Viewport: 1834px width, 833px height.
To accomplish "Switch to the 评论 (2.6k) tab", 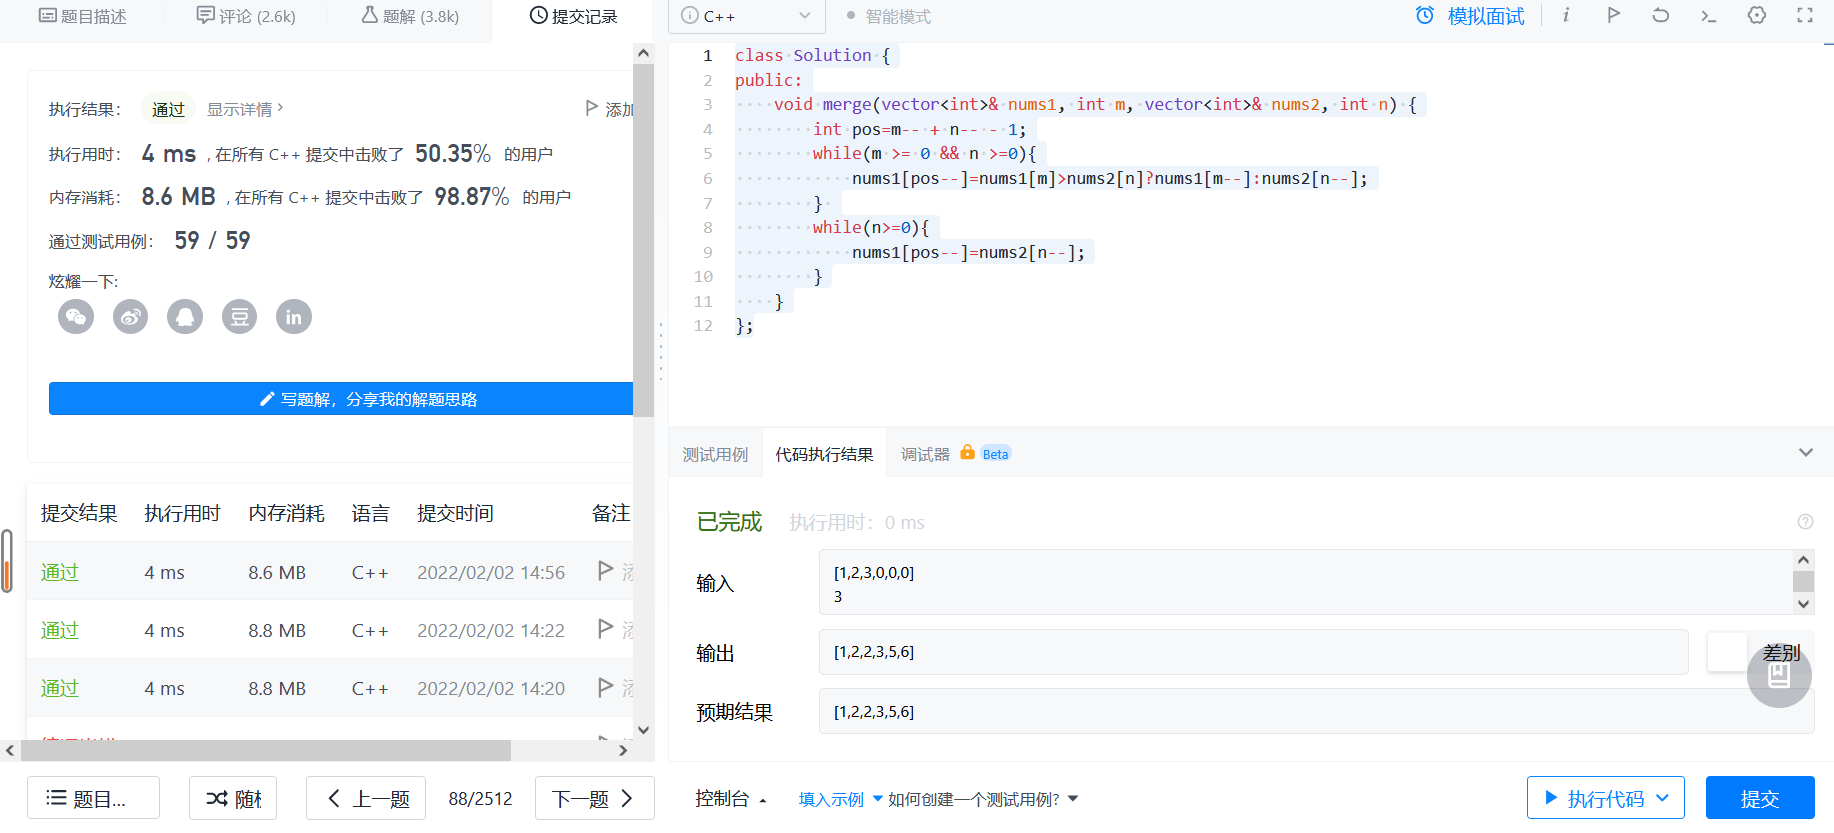I will click(246, 16).
